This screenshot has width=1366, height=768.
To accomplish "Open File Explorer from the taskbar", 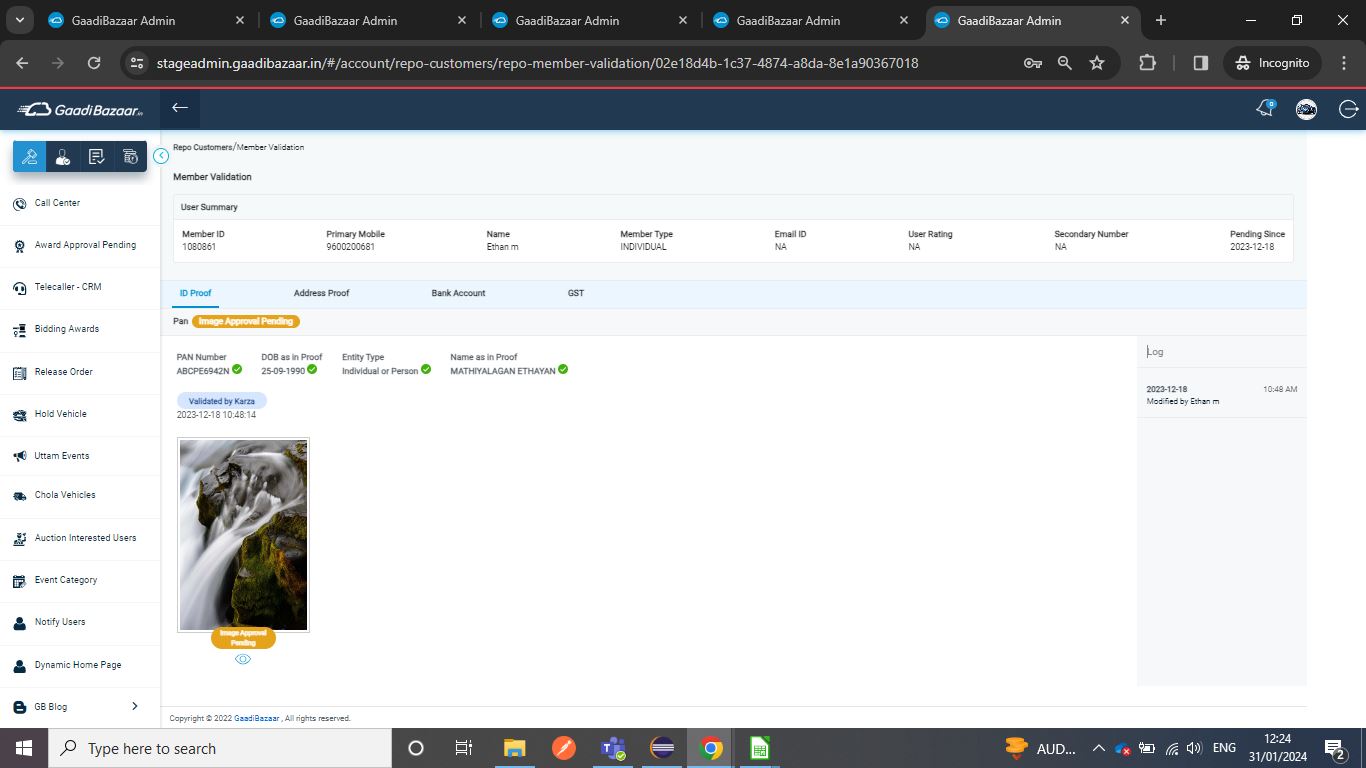I will (514, 748).
